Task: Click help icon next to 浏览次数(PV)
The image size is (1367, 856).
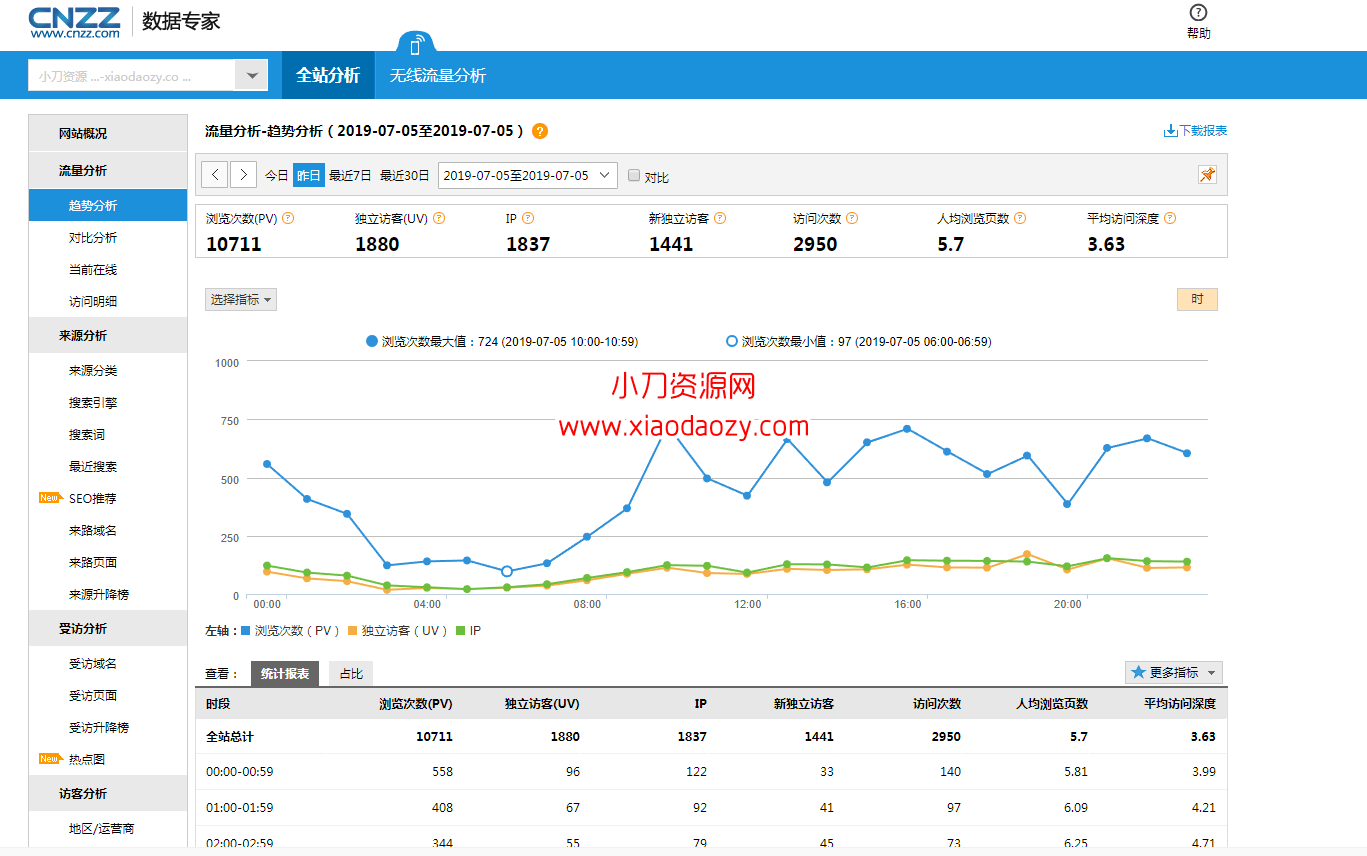Action: point(288,218)
